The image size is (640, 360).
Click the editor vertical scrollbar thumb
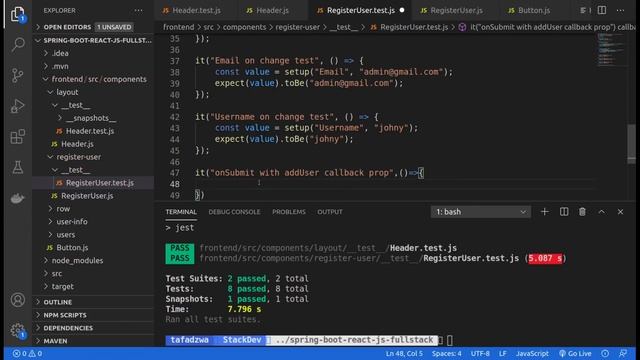point(631,143)
